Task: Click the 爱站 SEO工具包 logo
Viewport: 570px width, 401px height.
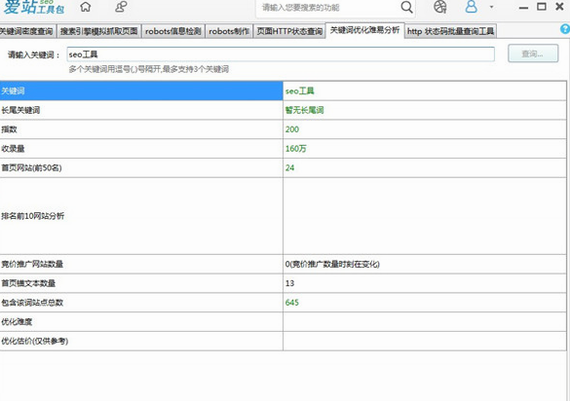Action: tap(34, 7)
